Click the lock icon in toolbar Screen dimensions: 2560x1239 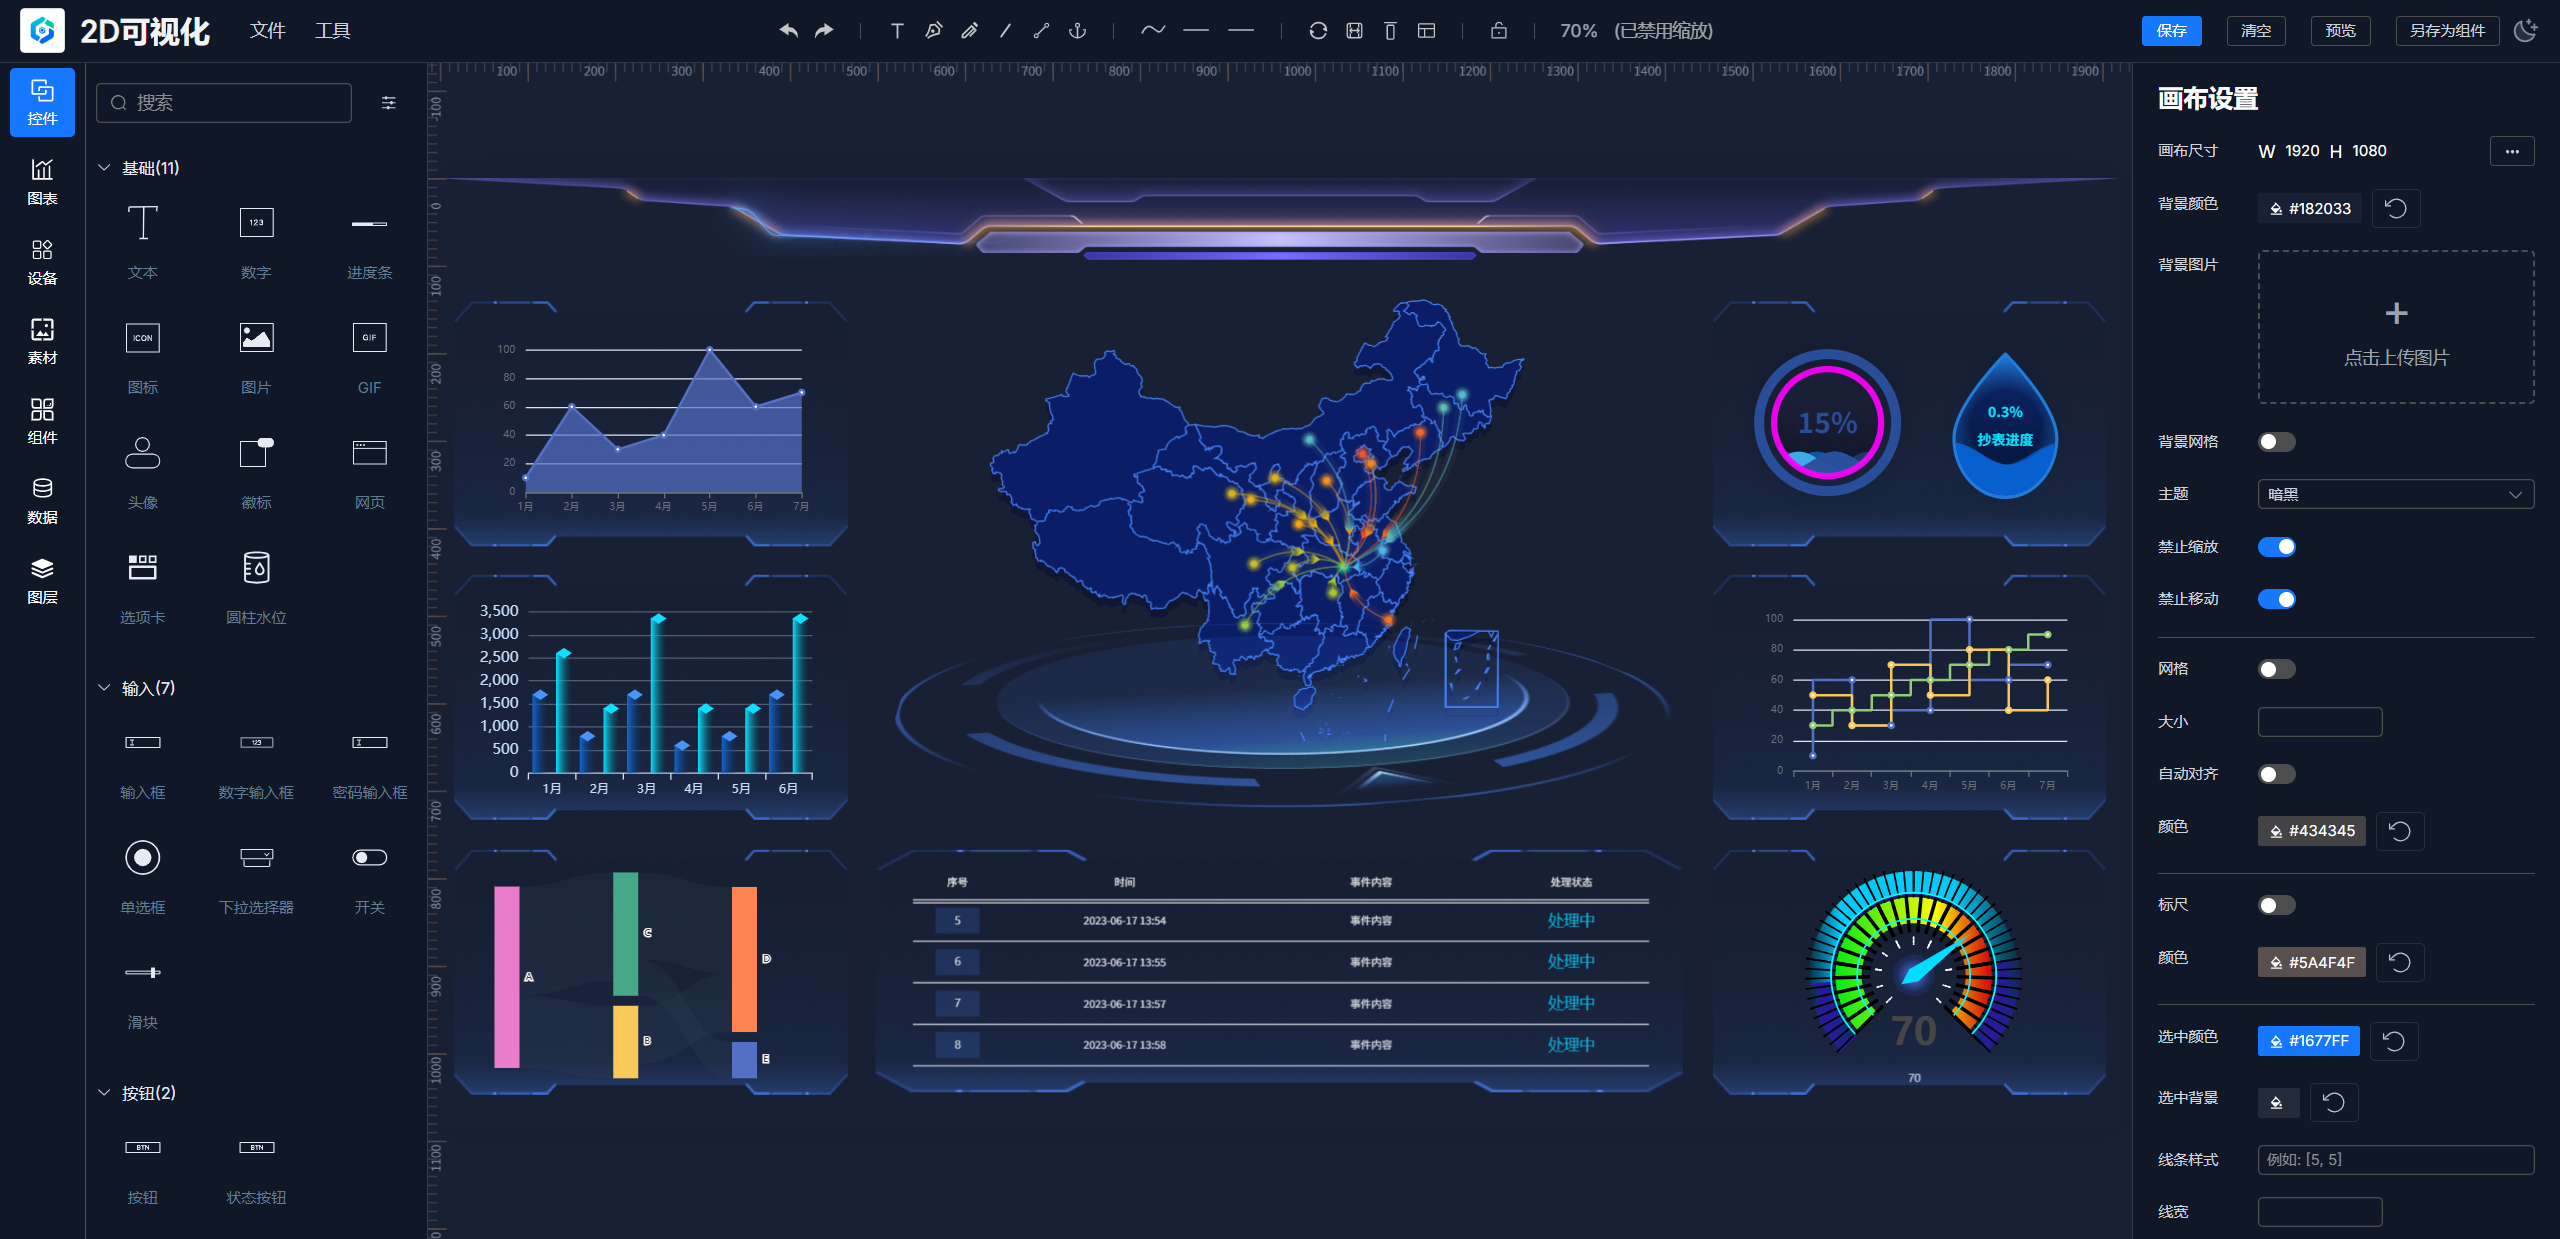(x=1498, y=31)
